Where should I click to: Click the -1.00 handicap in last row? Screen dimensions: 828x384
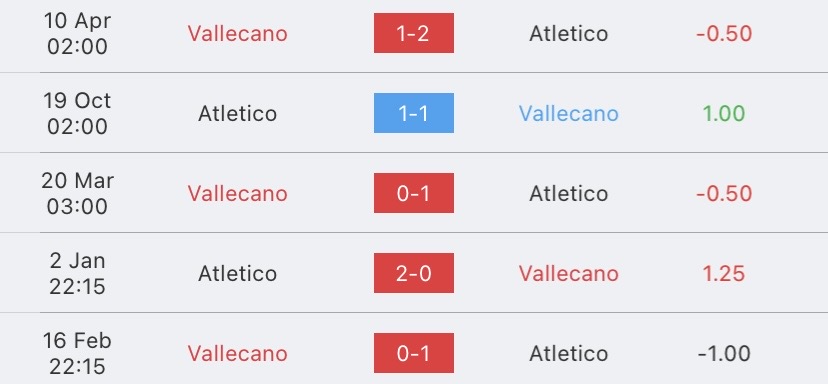pyautogui.click(x=724, y=353)
